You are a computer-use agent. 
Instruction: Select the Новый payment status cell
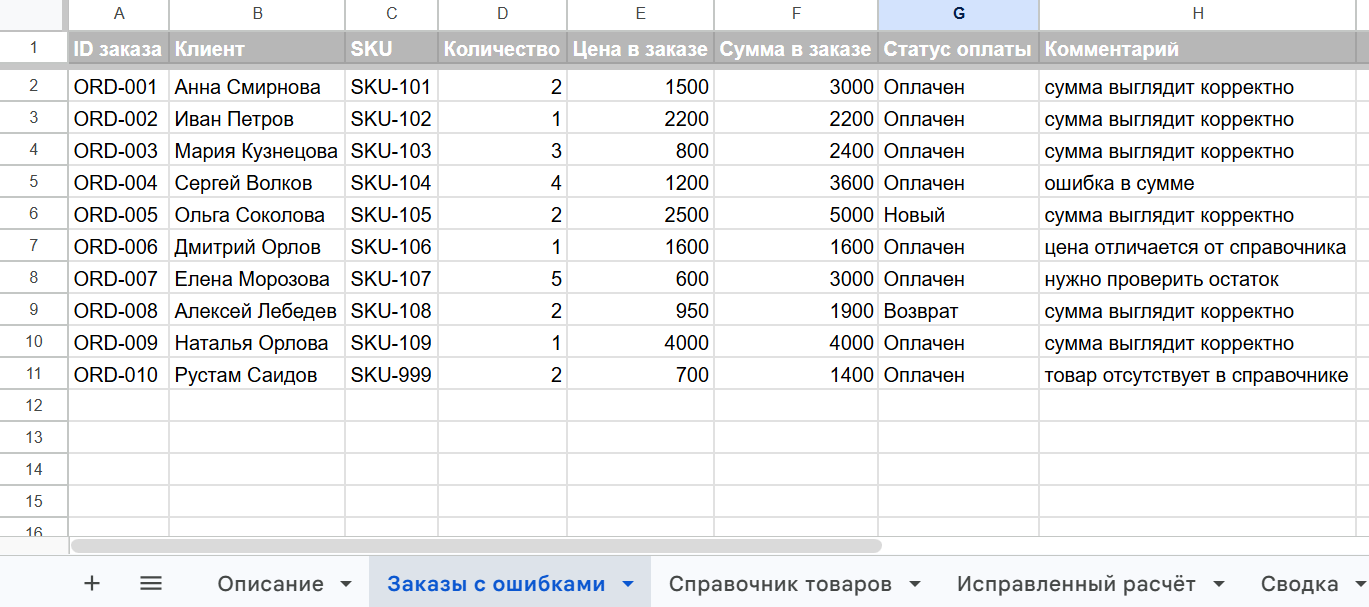(959, 215)
